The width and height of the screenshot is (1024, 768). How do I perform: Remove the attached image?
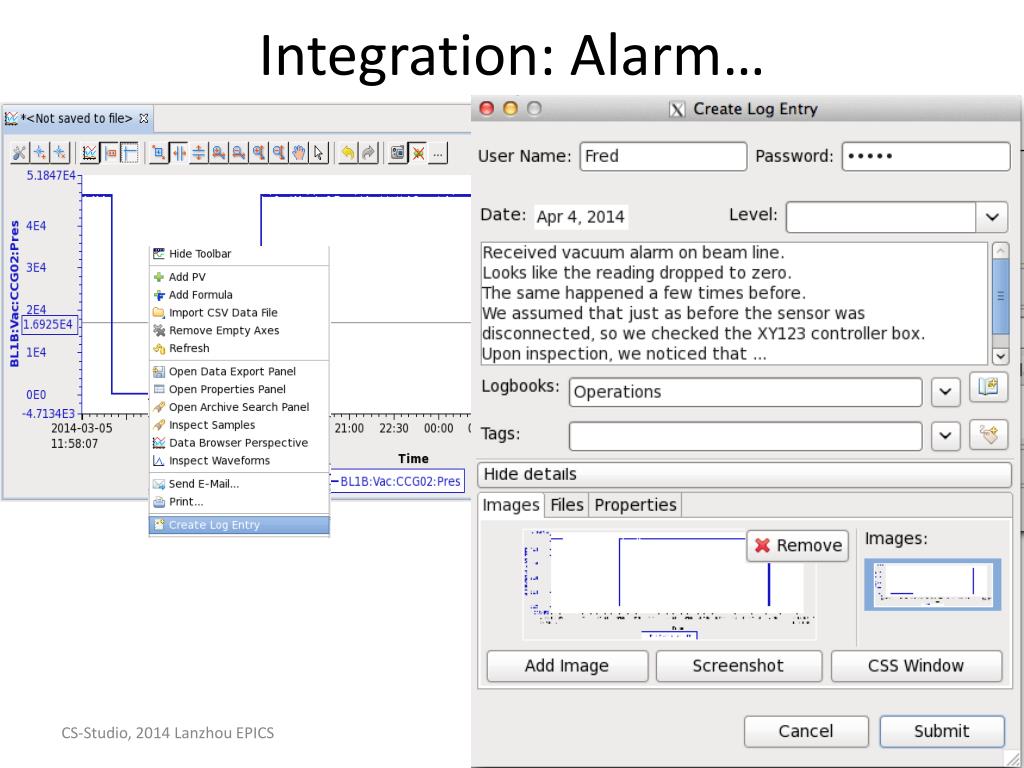click(797, 545)
